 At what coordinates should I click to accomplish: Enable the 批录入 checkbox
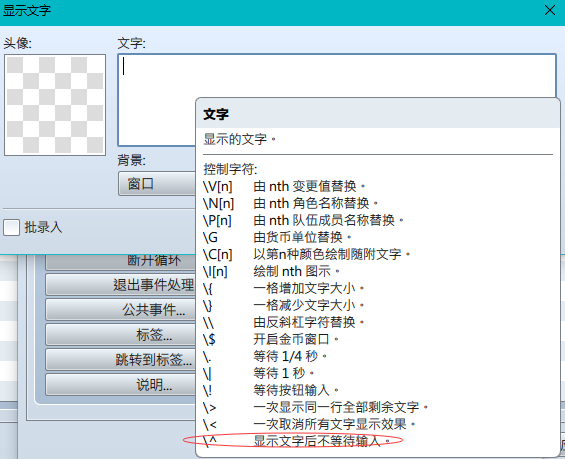12,228
